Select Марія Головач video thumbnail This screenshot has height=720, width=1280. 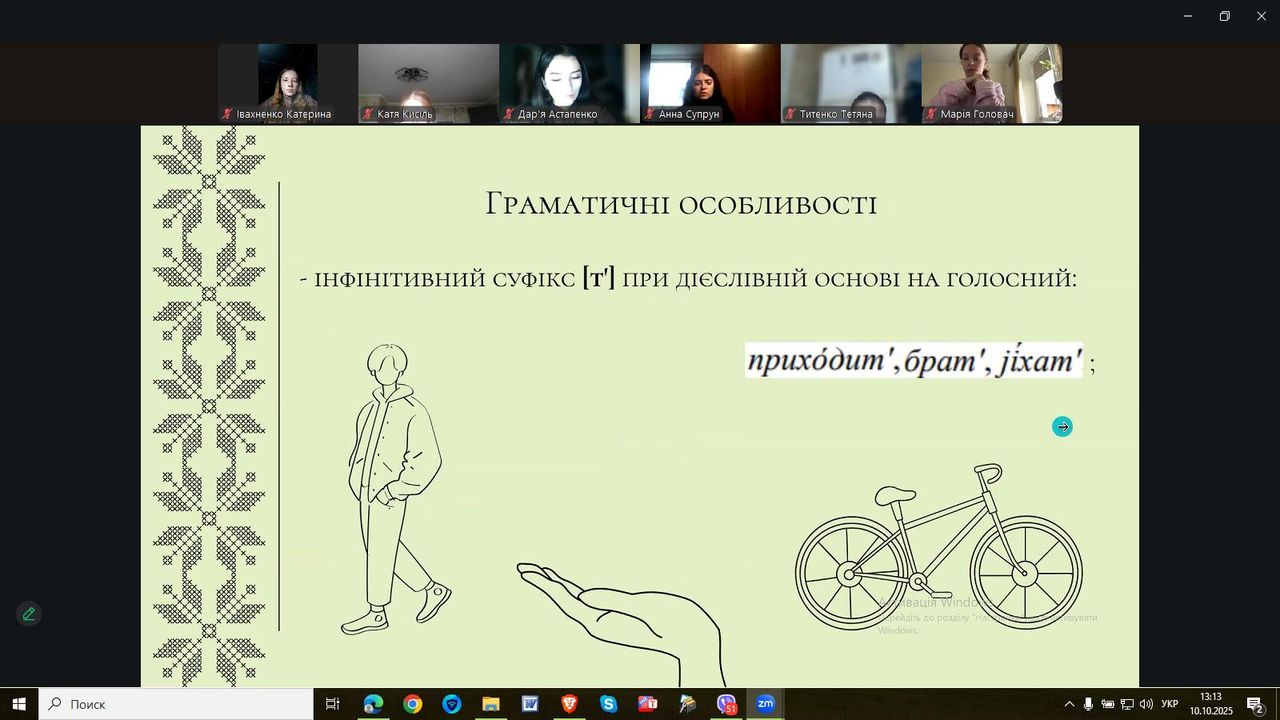point(991,83)
